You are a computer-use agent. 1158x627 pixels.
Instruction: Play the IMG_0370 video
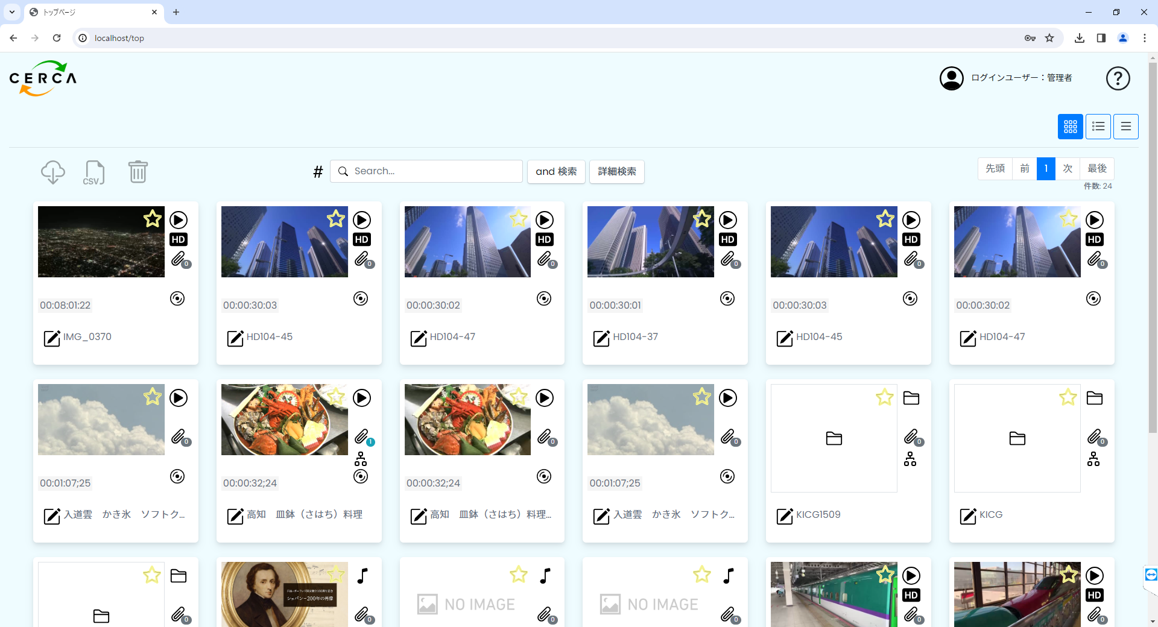[x=179, y=220]
